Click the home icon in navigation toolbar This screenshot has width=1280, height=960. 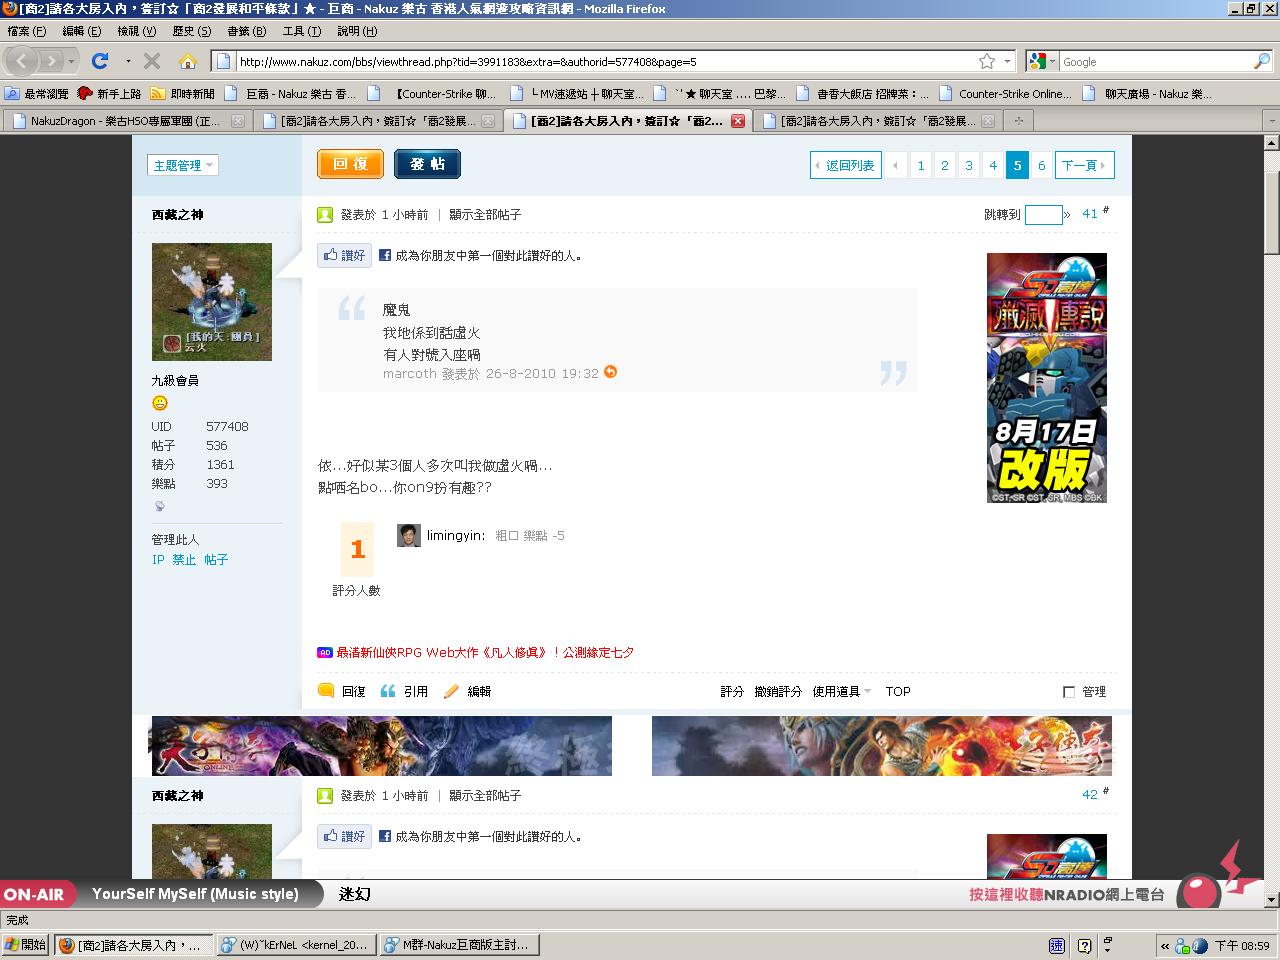coord(187,61)
